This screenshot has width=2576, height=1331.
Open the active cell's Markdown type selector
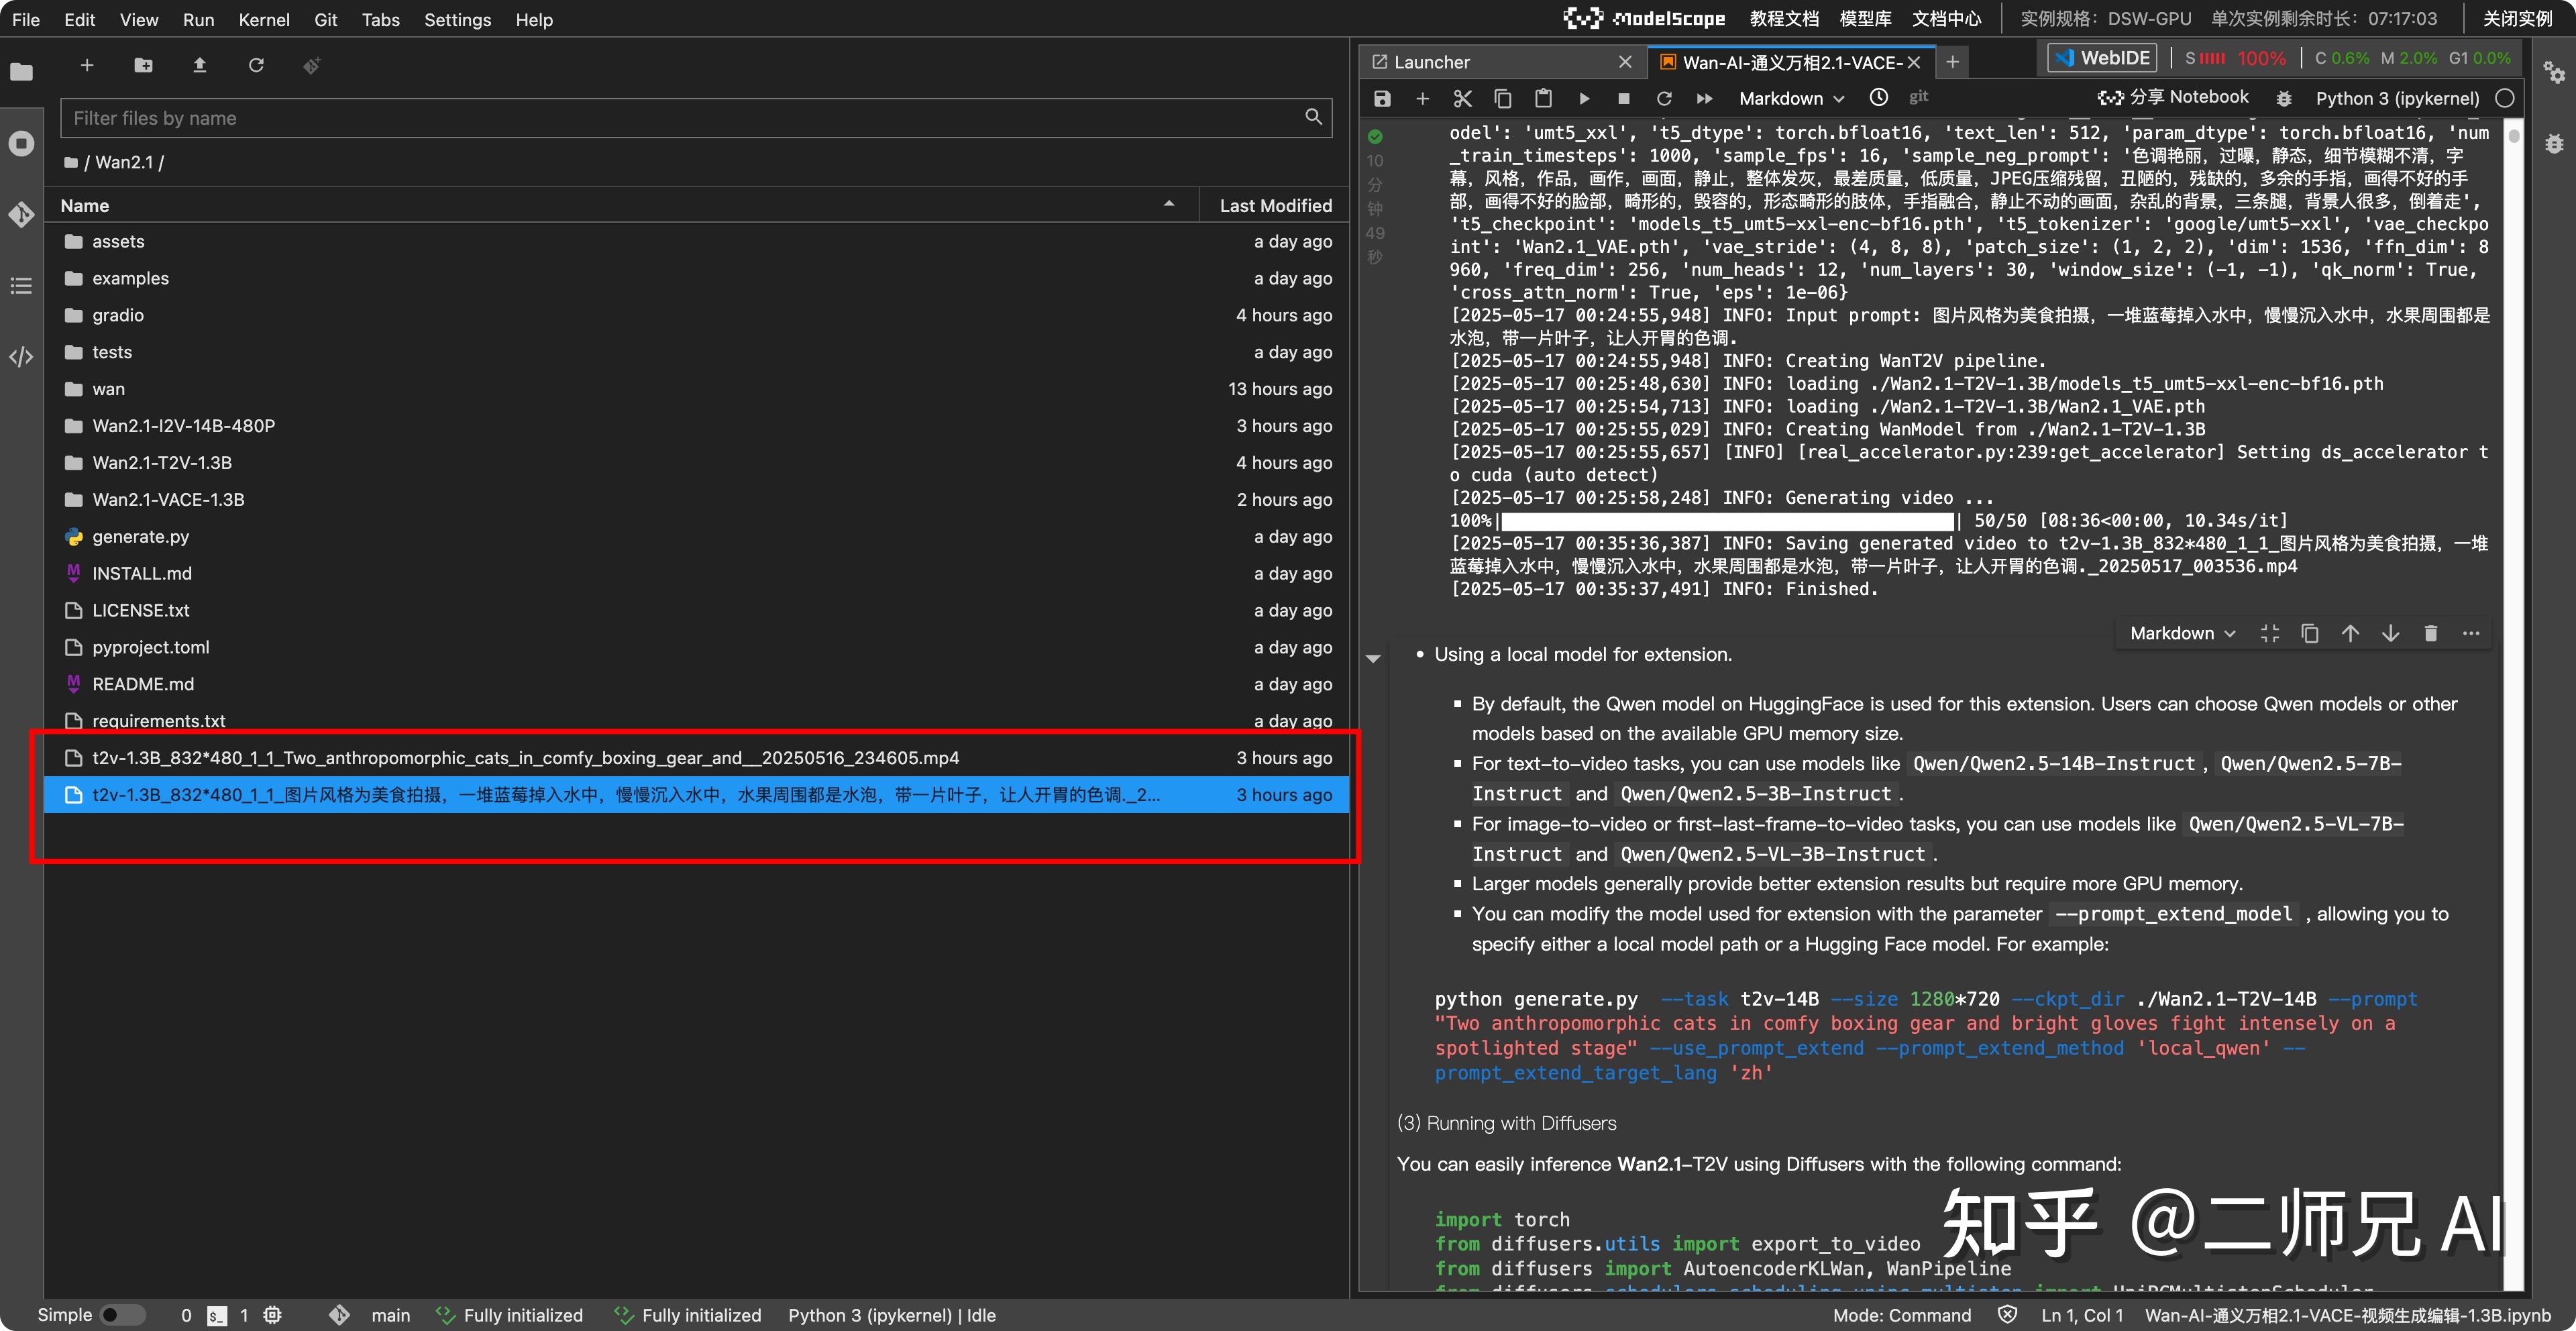2181,633
